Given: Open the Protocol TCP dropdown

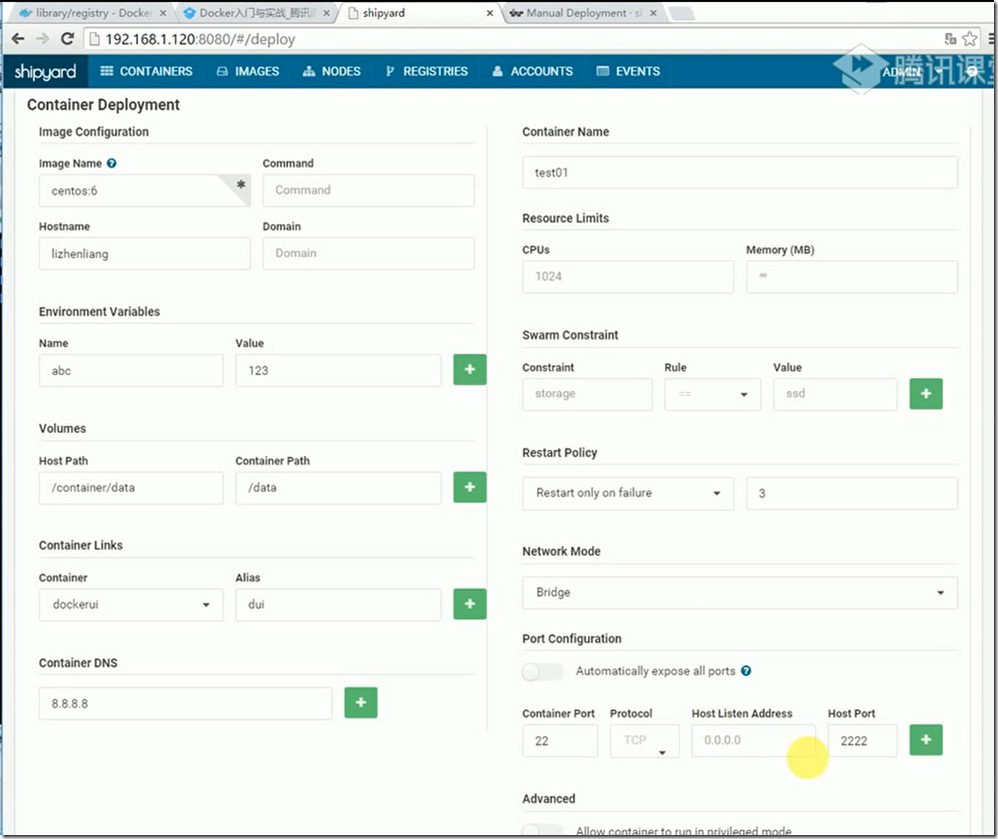Looking at the screenshot, I should click(645, 741).
